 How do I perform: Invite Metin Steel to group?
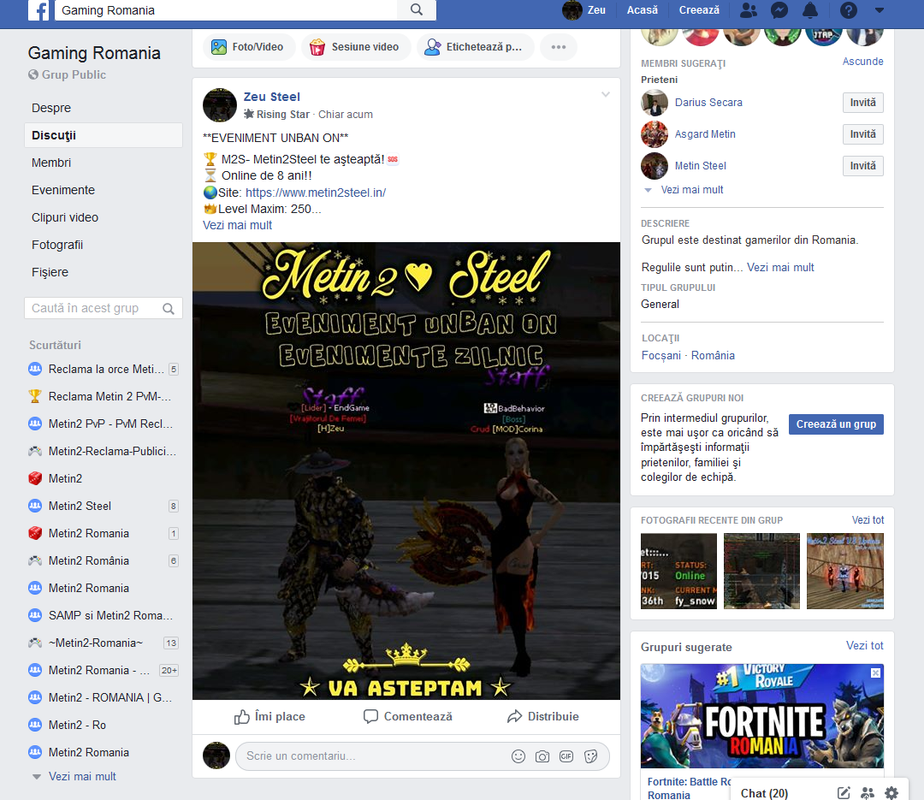click(863, 166)
